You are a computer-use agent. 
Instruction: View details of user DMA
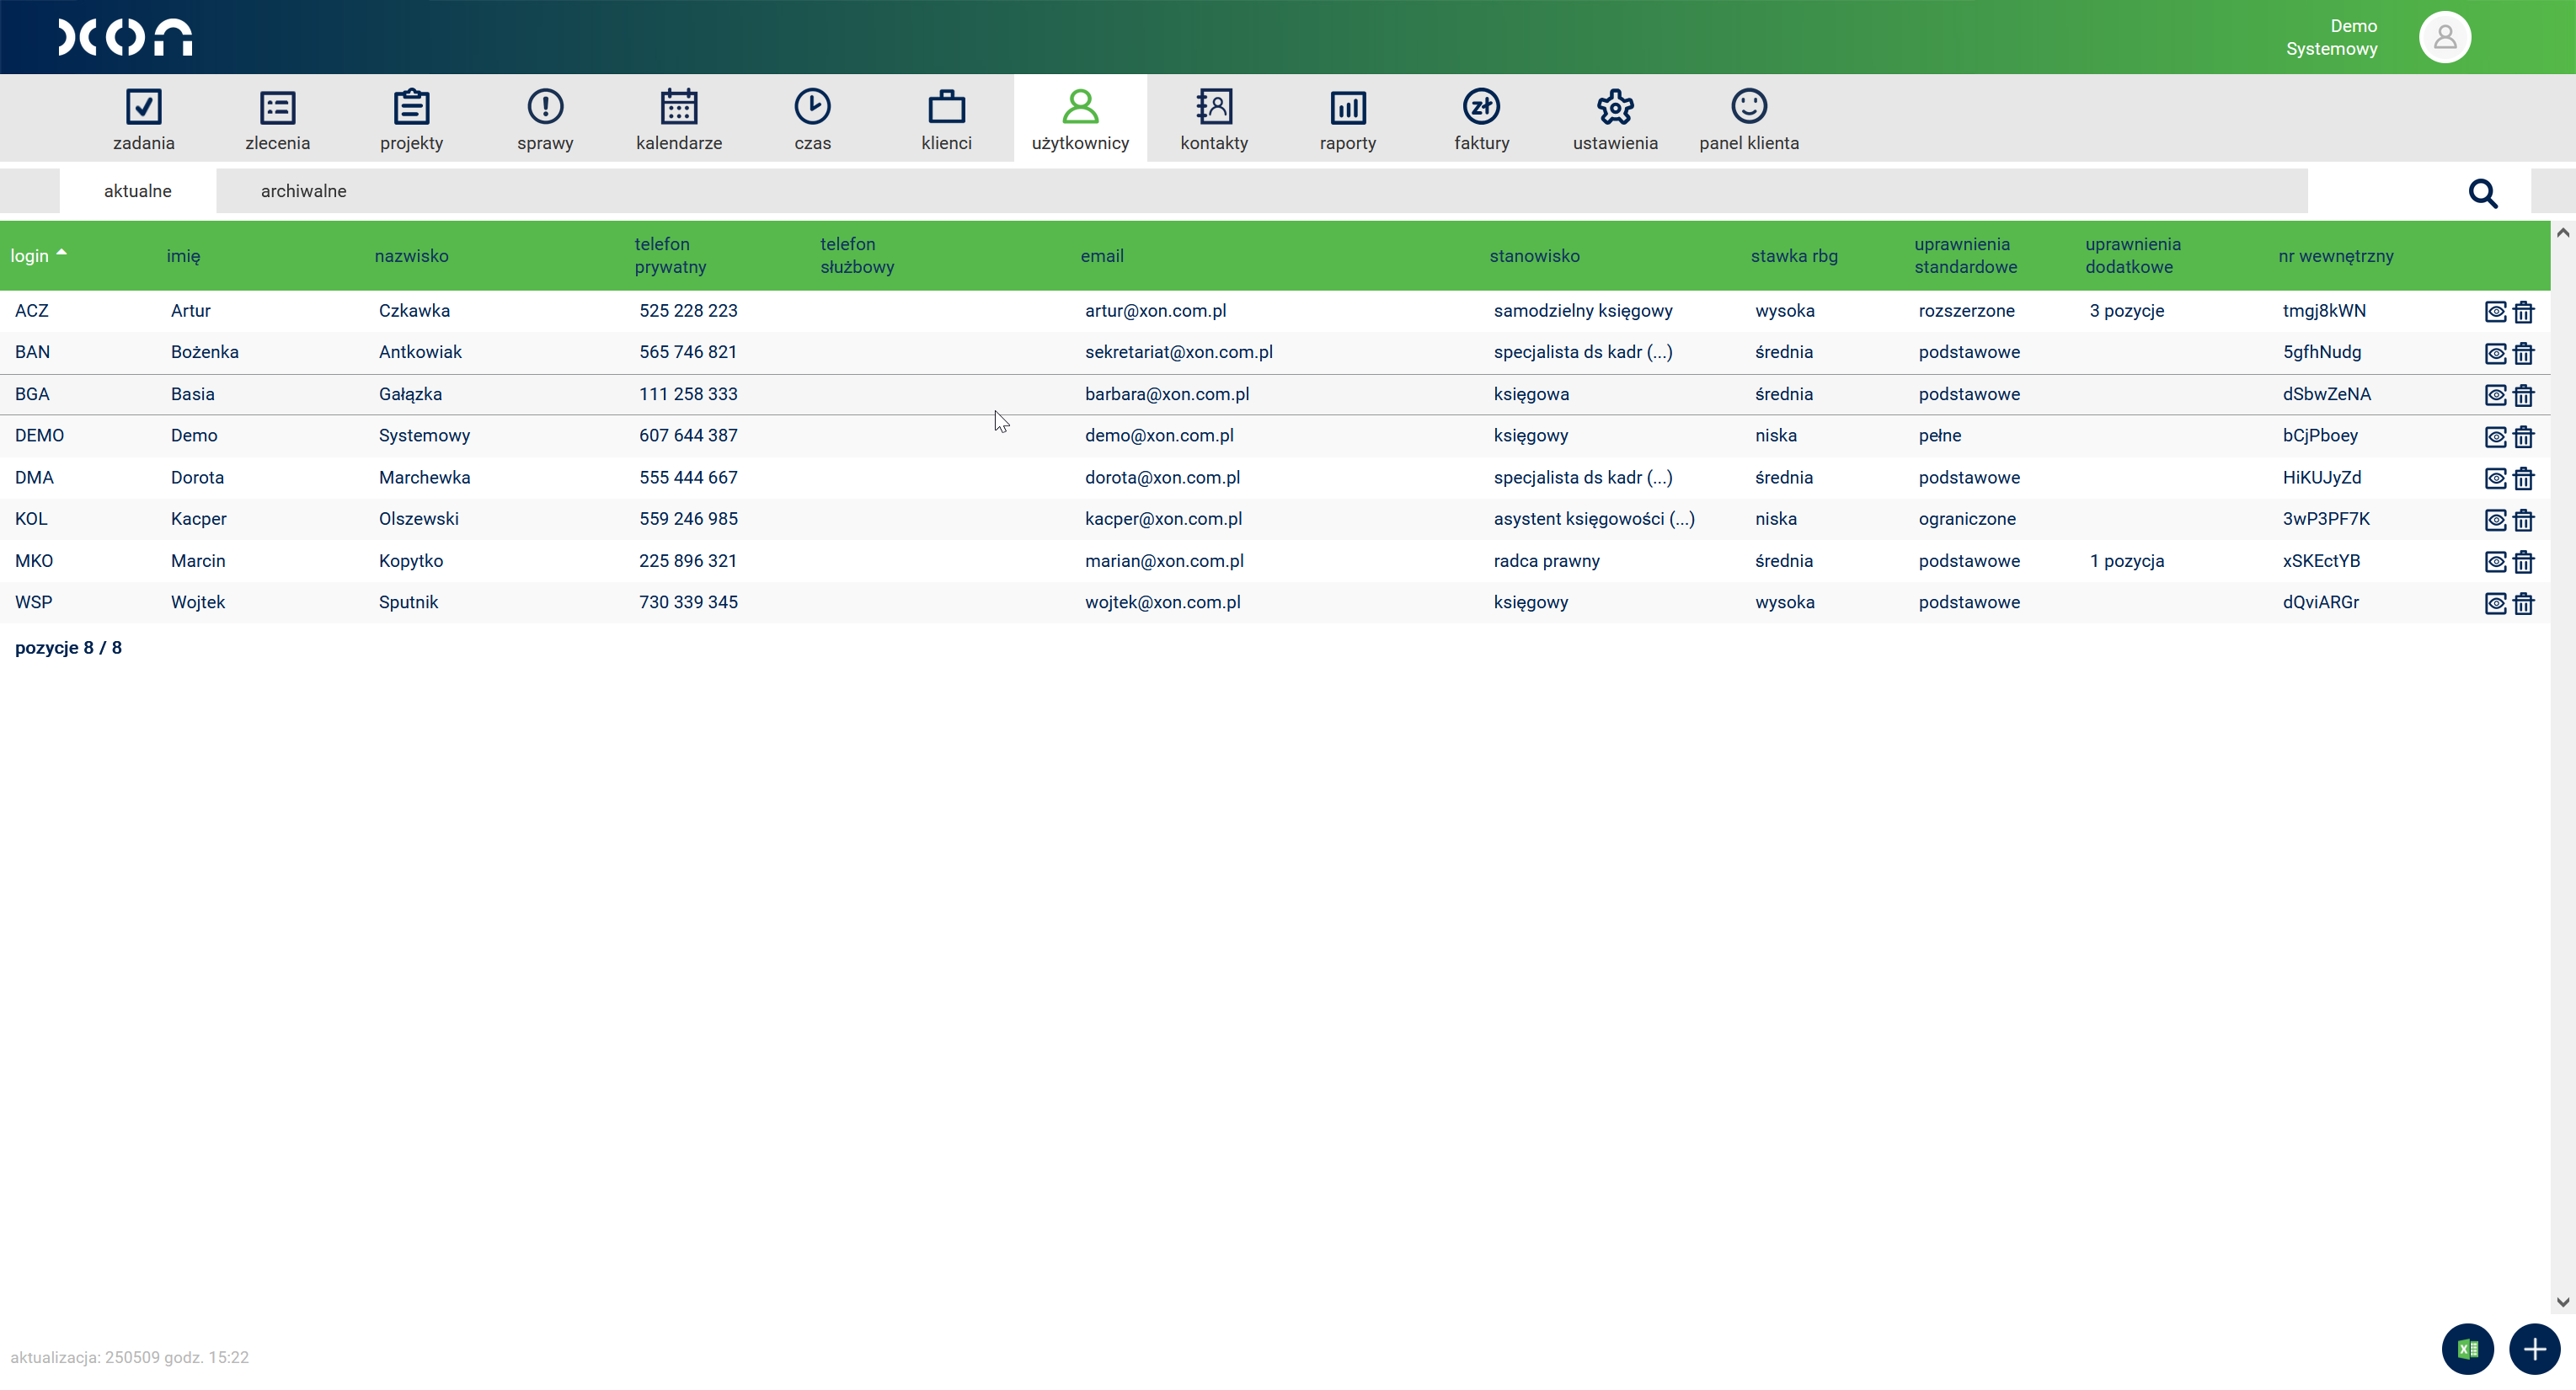(2495, 478)
